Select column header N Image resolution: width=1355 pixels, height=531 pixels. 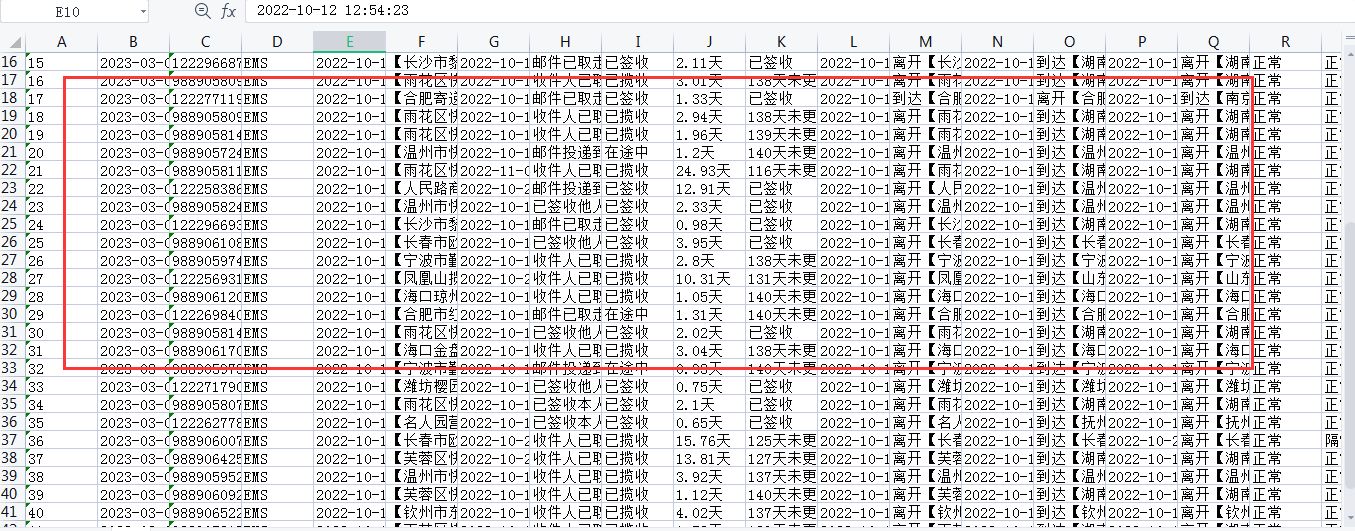997,41
